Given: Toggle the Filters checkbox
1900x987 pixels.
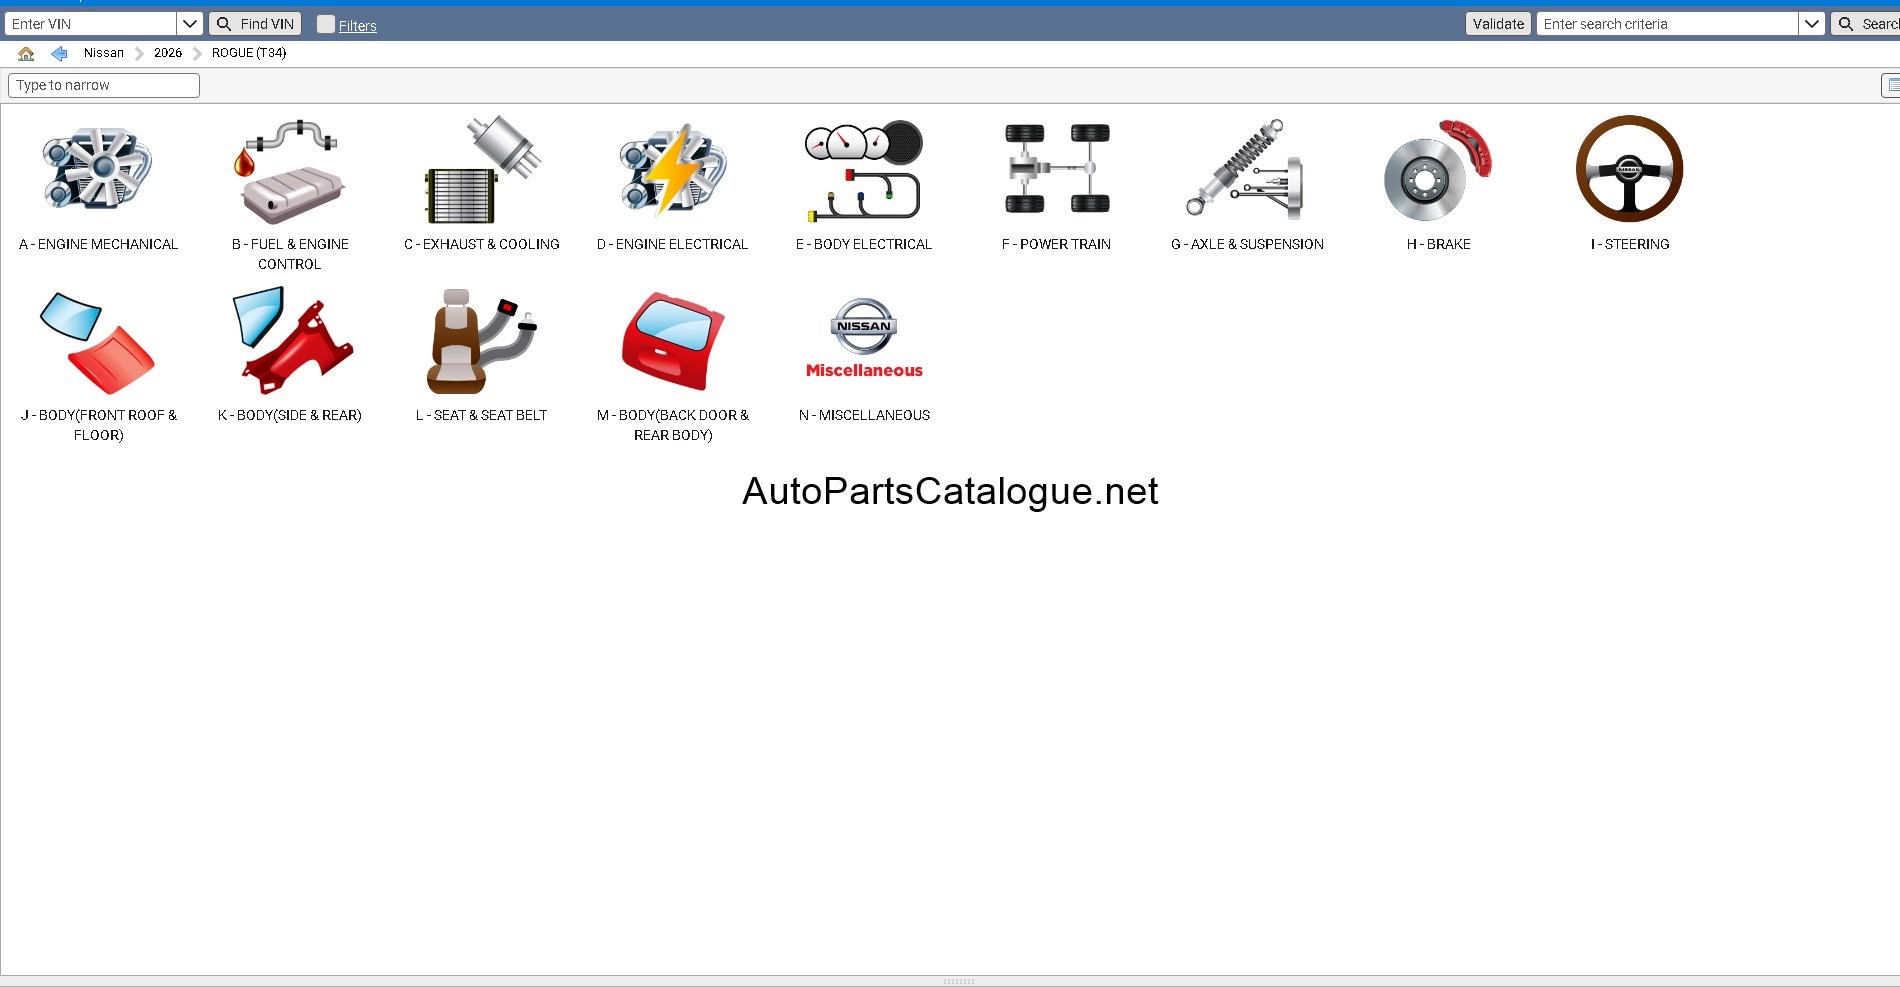Looking at the screenshot, I should (326, 24).
